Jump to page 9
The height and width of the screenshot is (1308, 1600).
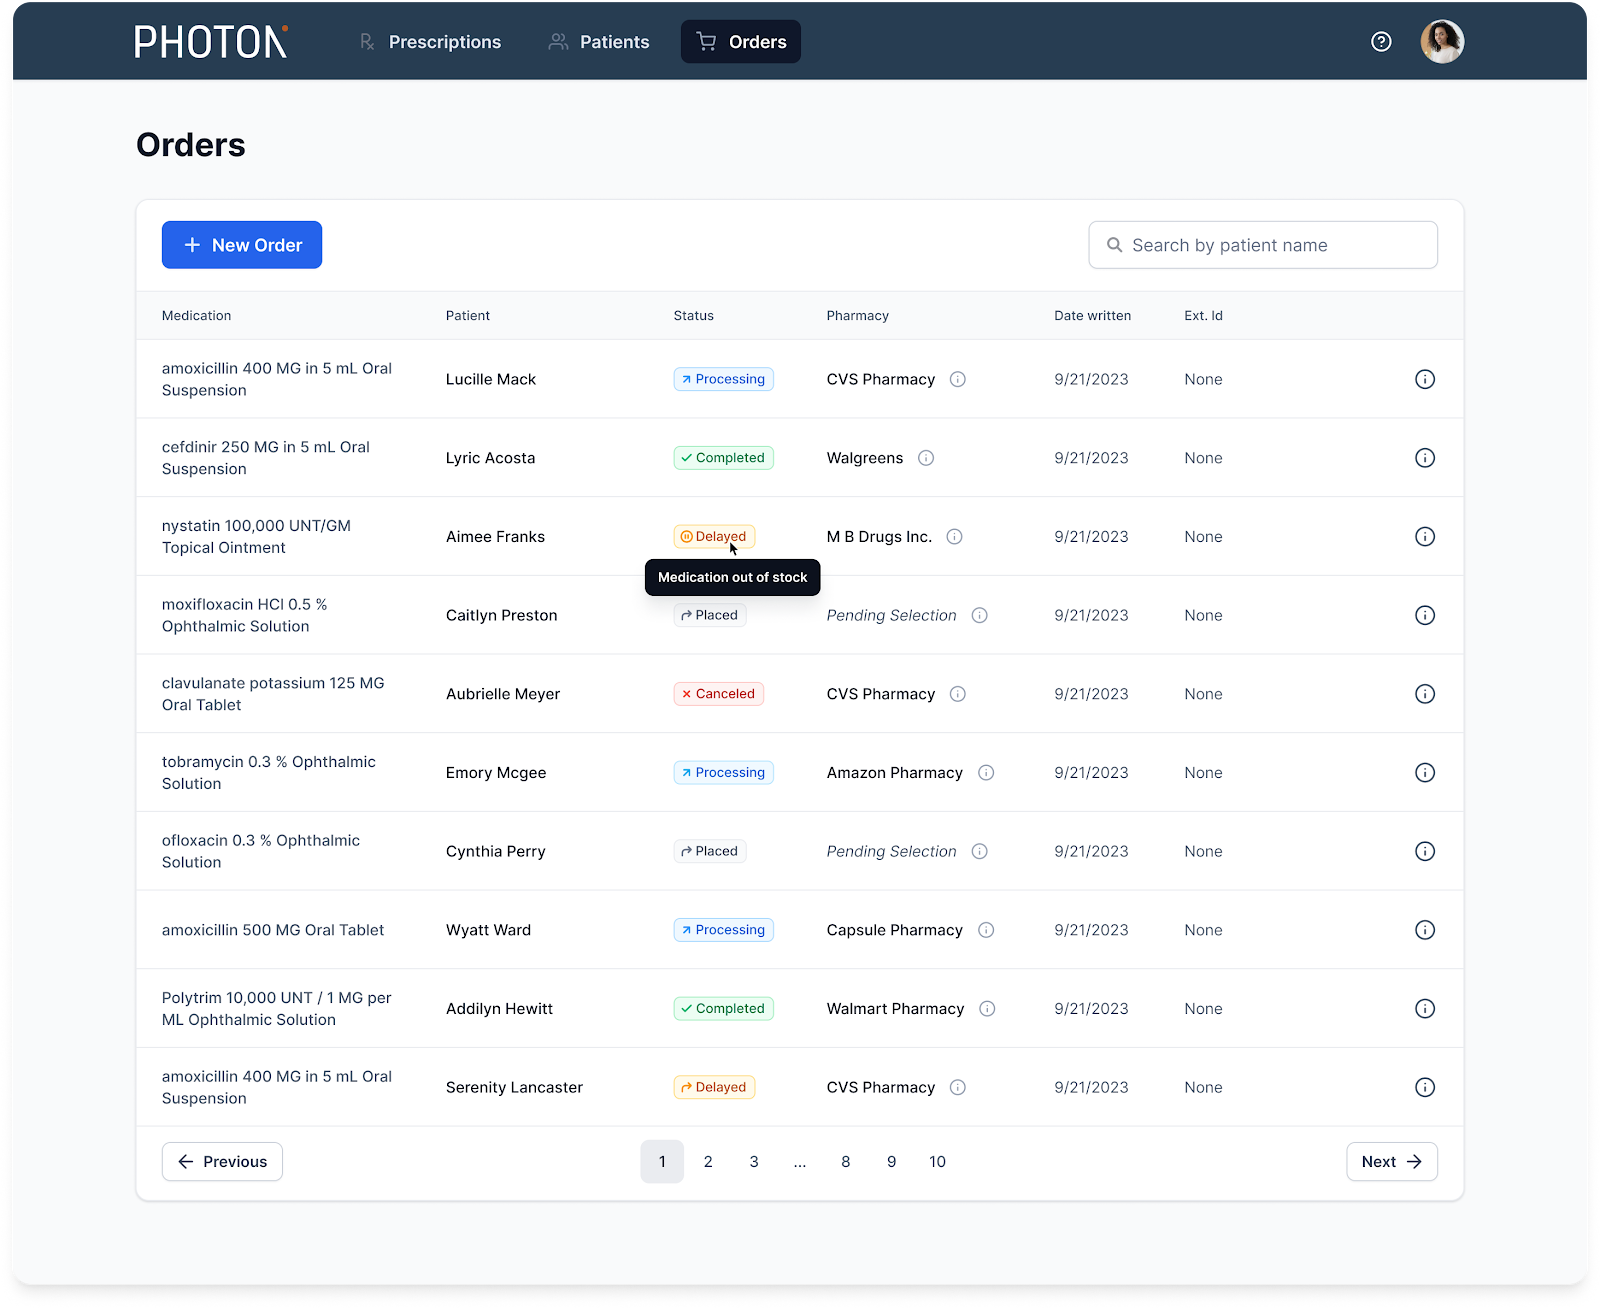pyautogui.click(x=892, y=1162)
